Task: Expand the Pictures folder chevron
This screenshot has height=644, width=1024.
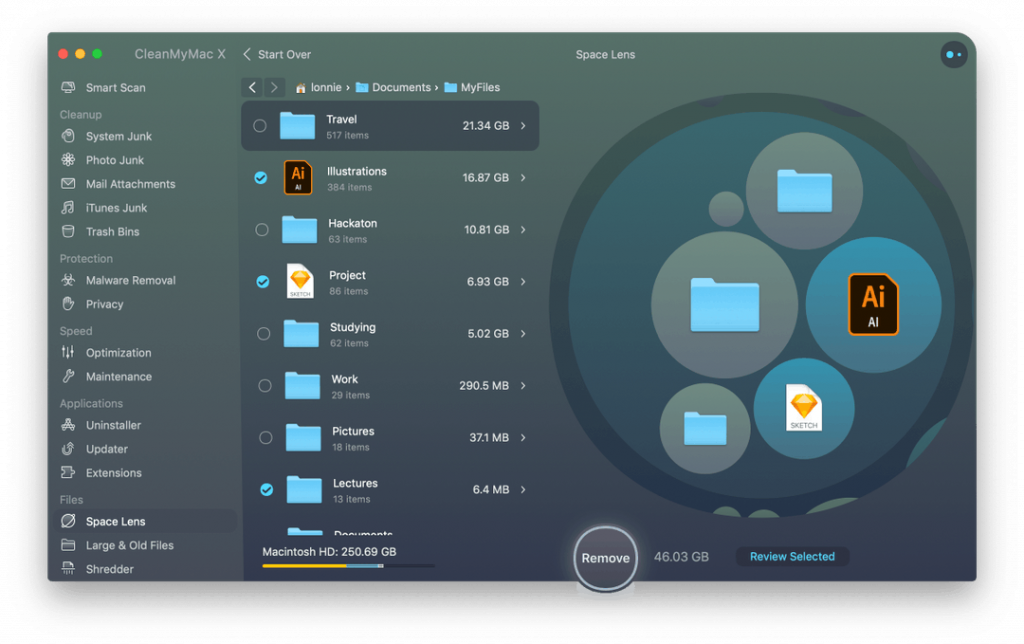Action: pos(523,438)
